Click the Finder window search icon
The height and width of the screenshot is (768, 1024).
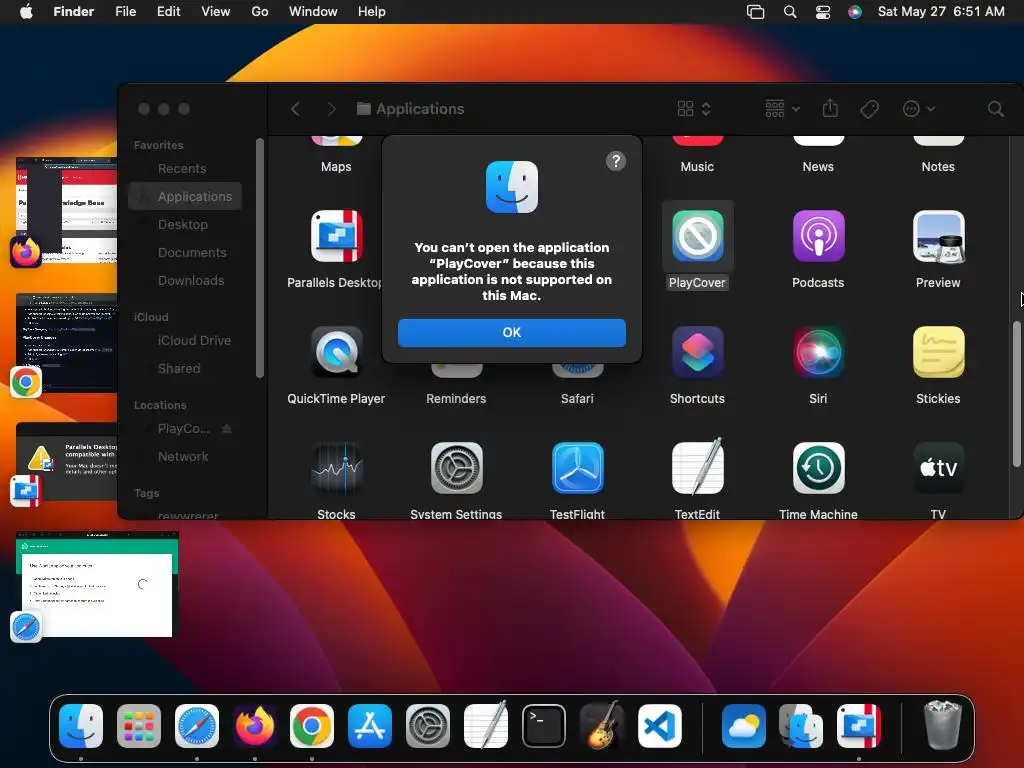pos(995,109)
